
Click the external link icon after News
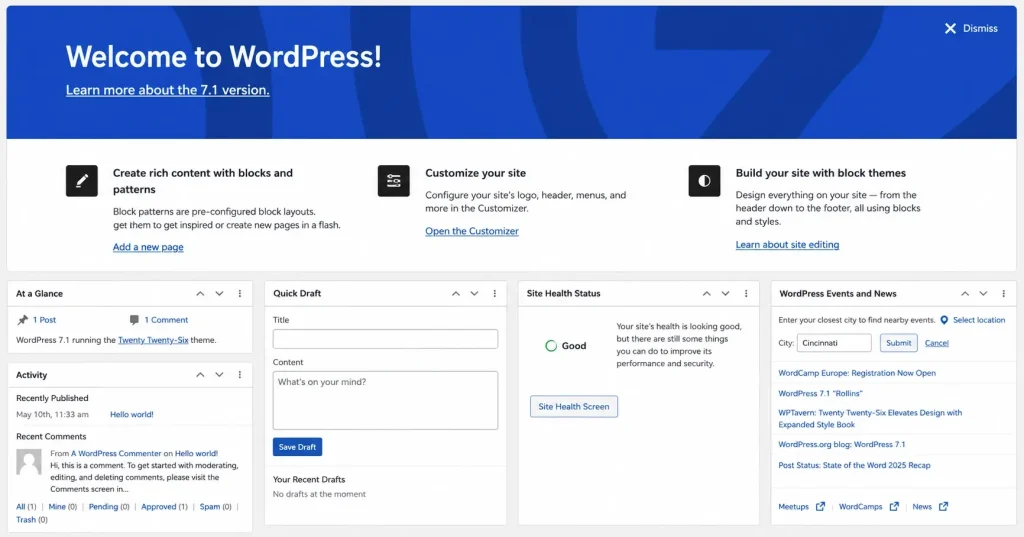coord(943,506)
